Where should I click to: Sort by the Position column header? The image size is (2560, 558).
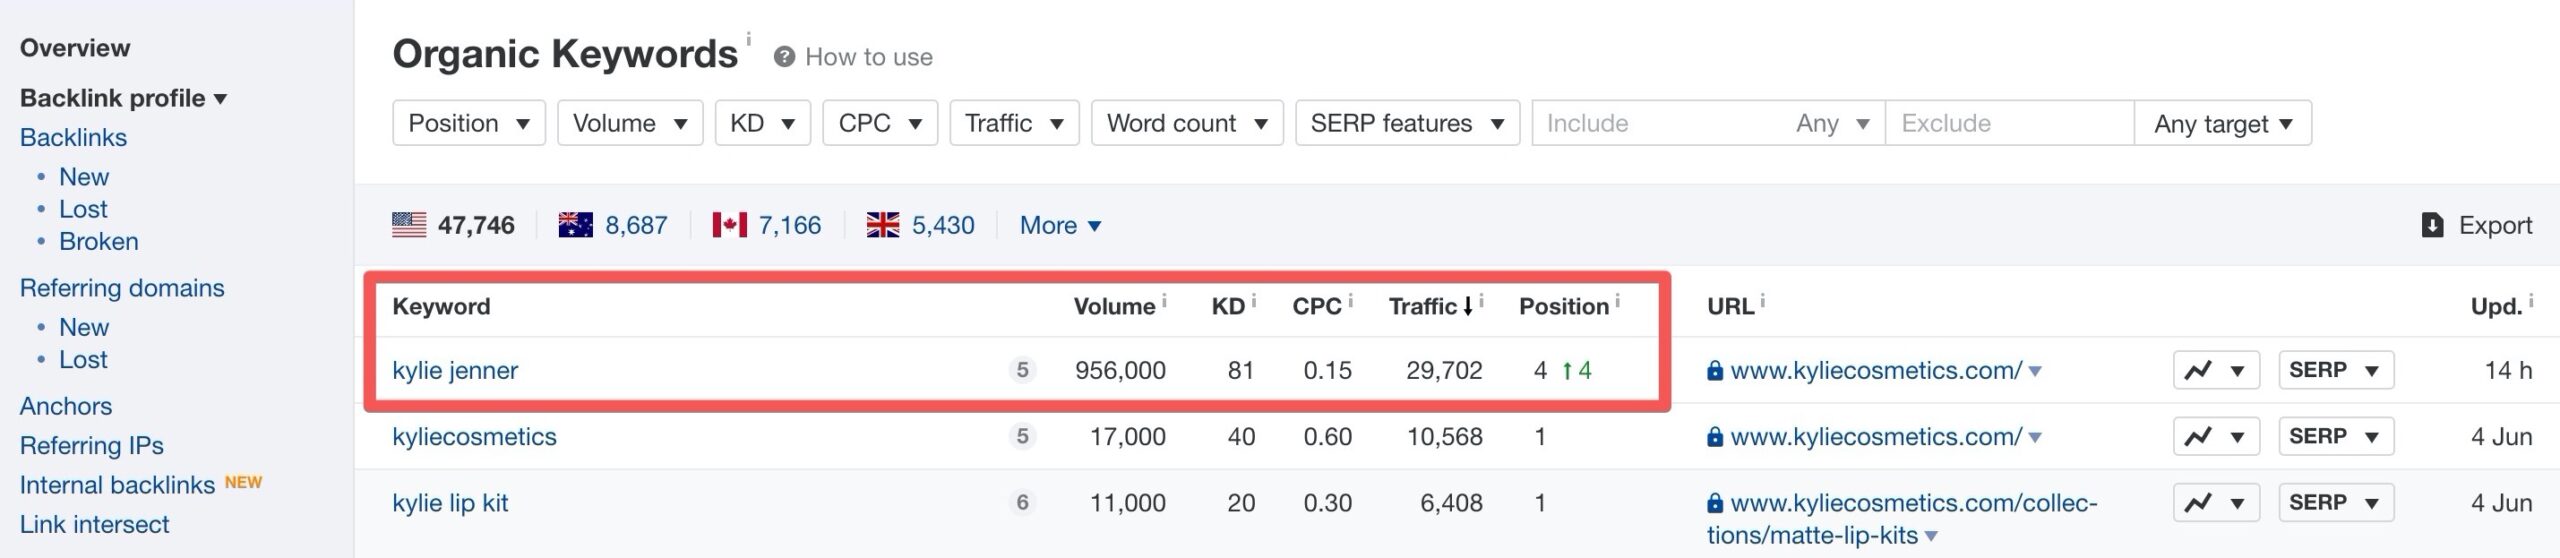[x=1564, y=306]
